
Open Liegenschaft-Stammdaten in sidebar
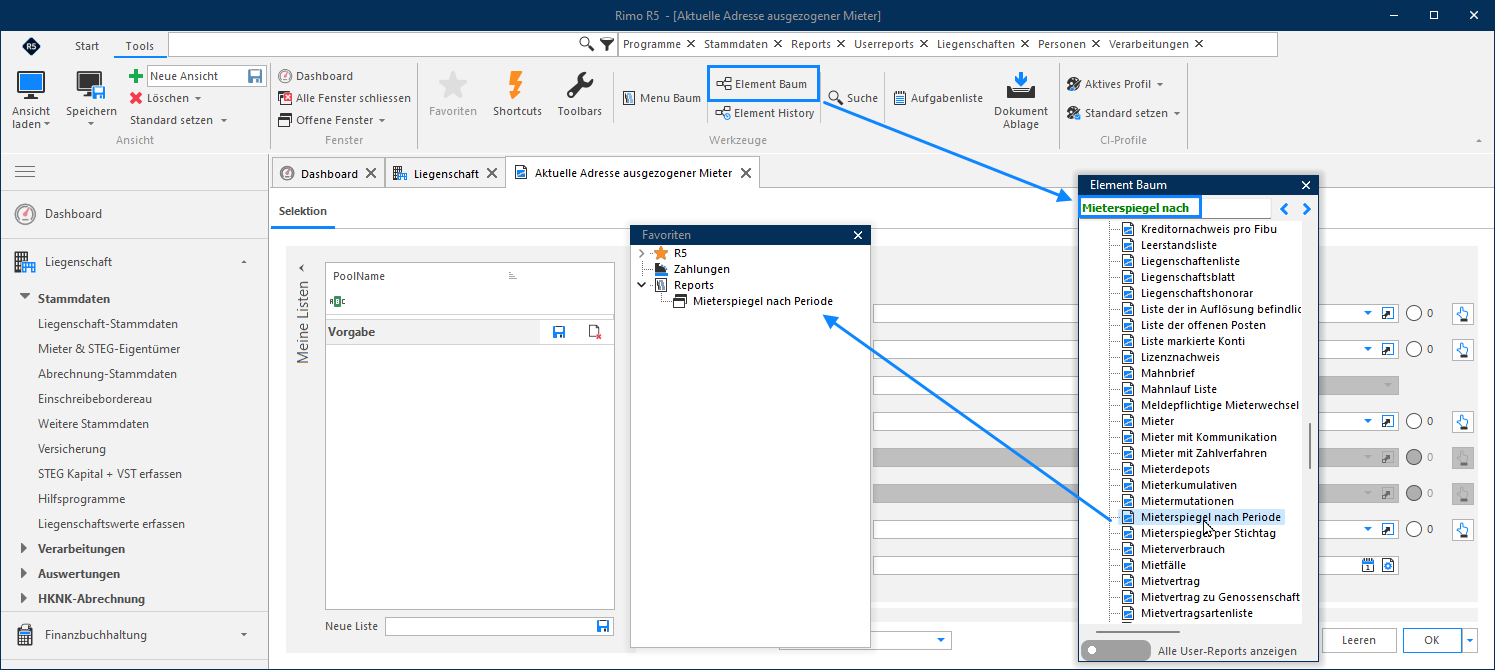pyautogui.click(x=108, y=324)
